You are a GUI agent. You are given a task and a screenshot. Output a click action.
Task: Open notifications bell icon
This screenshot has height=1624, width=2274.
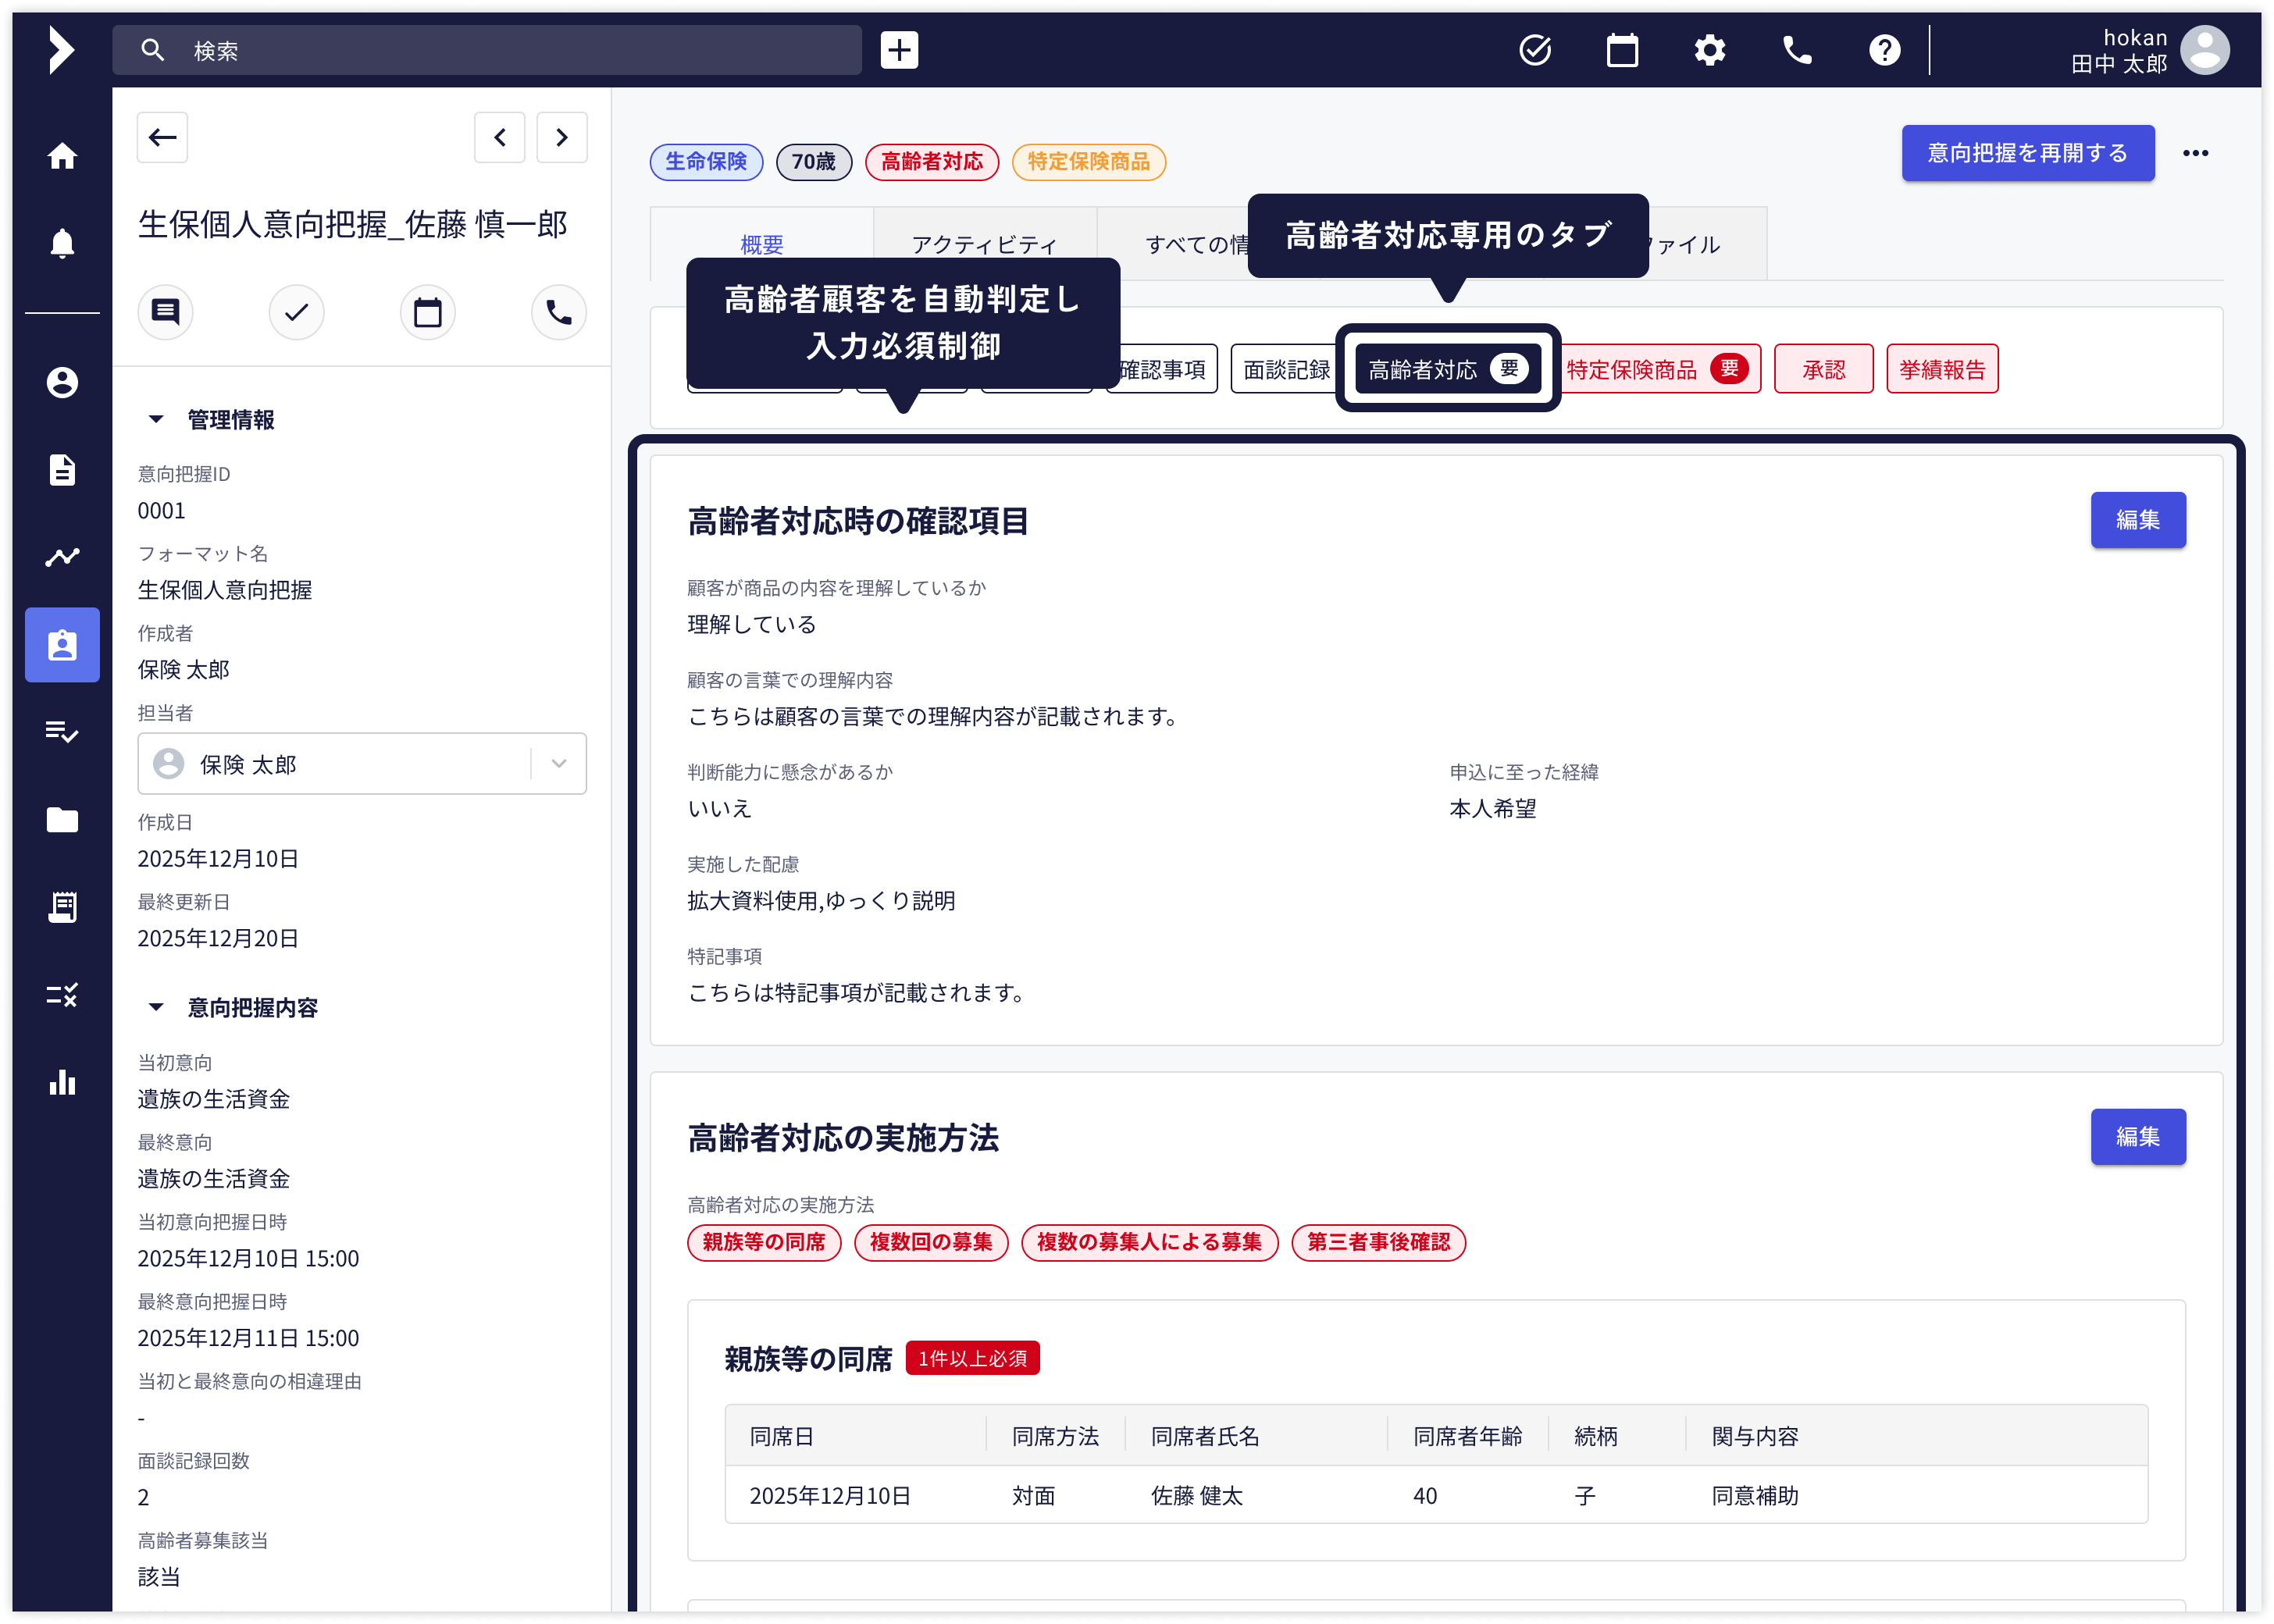[62, 243]
